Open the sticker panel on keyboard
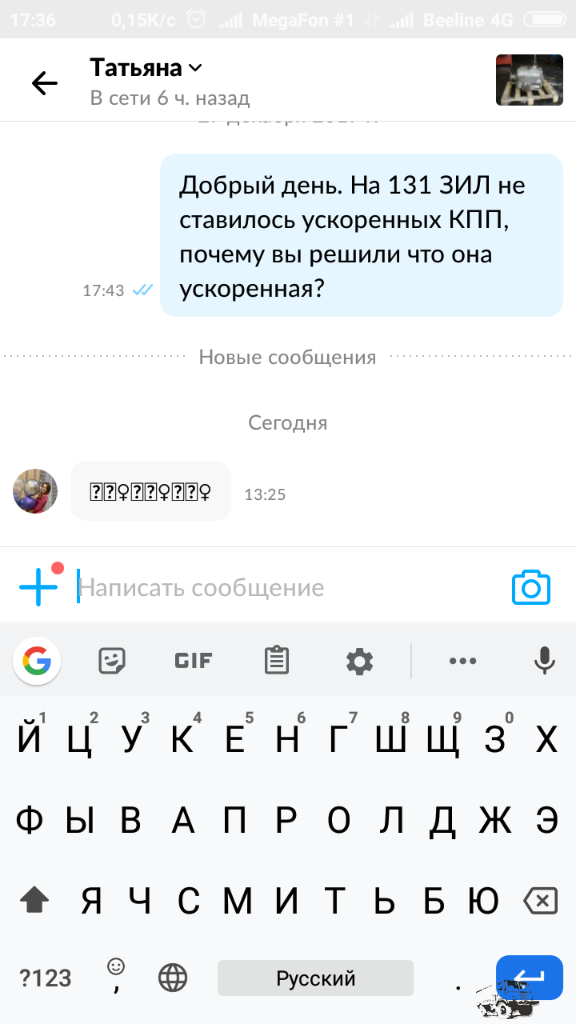The width and height of the screenshot is (576, 1024). (x=112, y=662)
